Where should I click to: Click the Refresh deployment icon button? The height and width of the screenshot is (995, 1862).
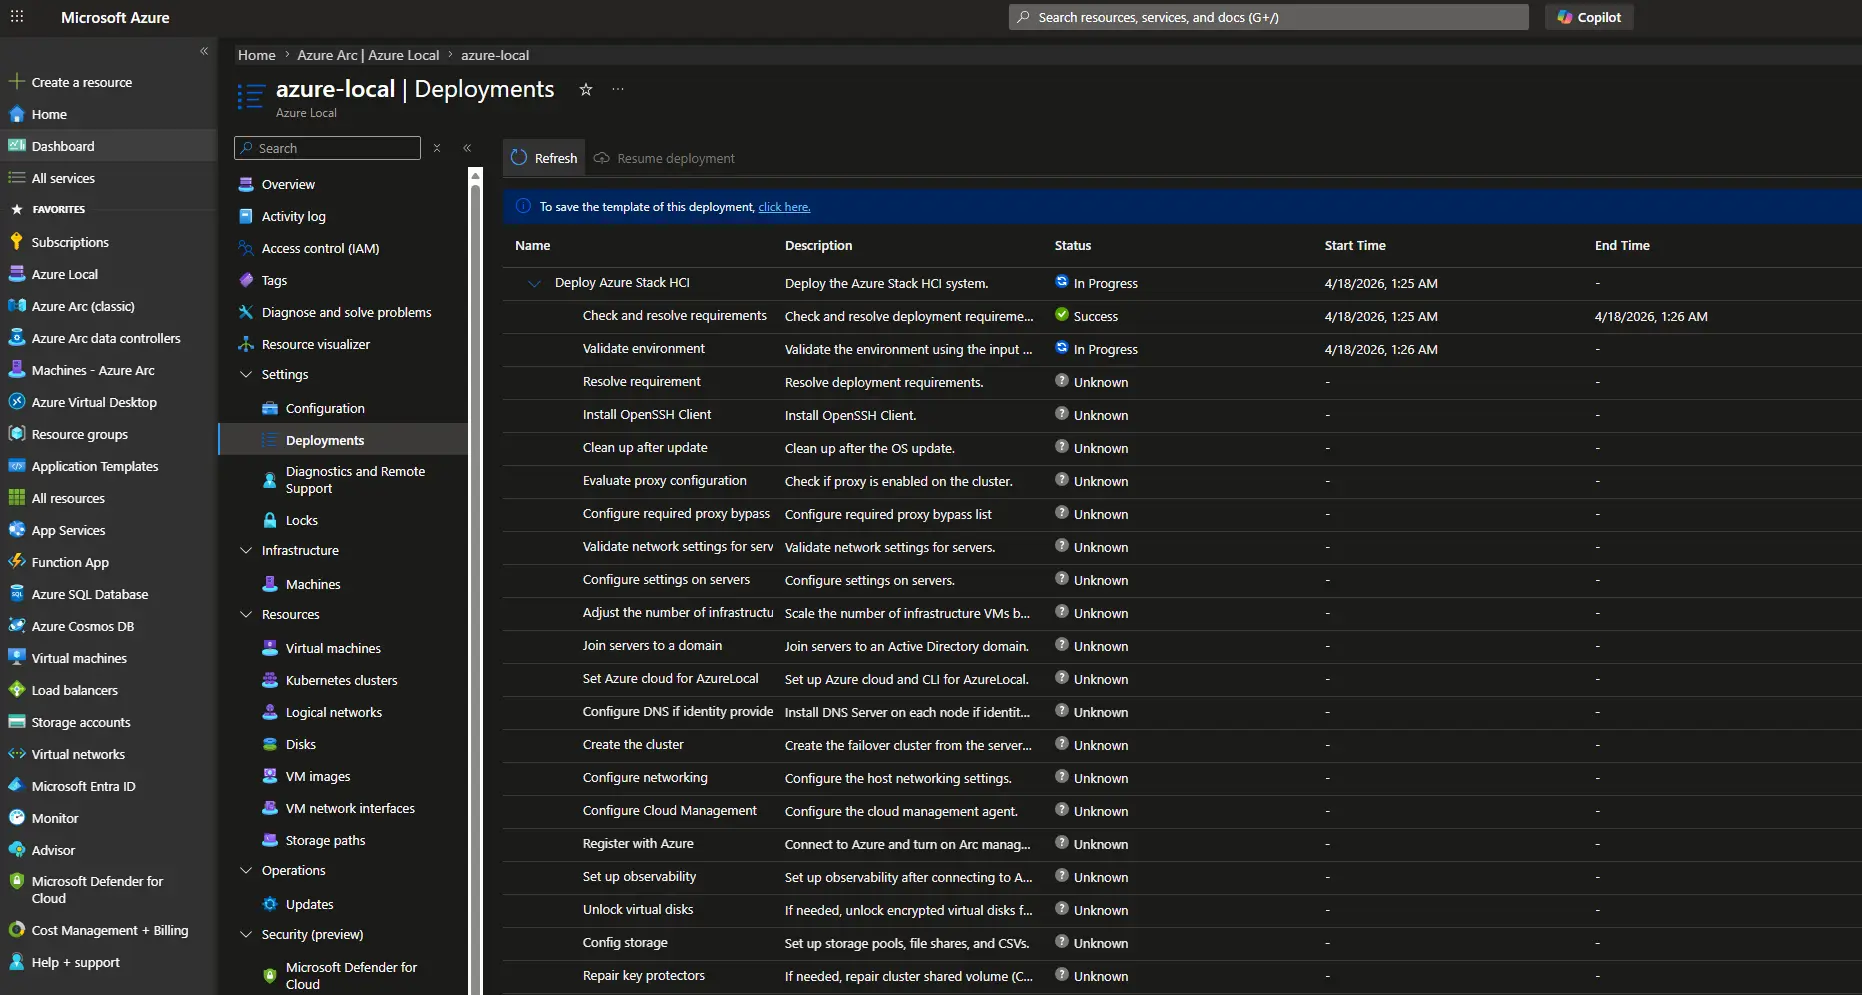point(544,158)
